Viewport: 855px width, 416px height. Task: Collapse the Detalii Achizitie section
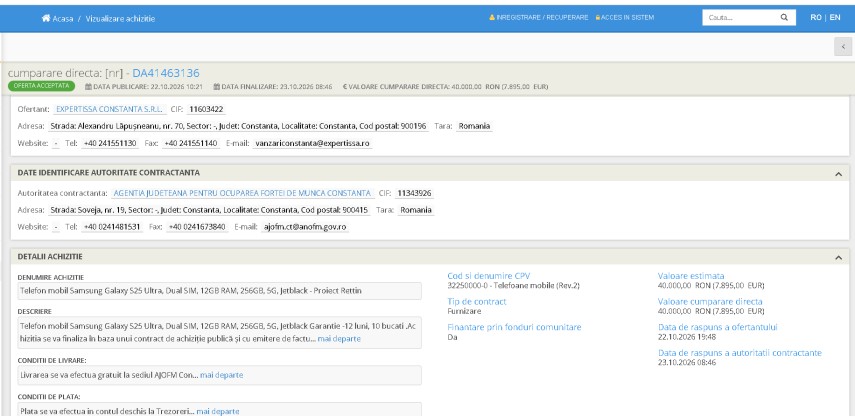[x=839, y=257]
